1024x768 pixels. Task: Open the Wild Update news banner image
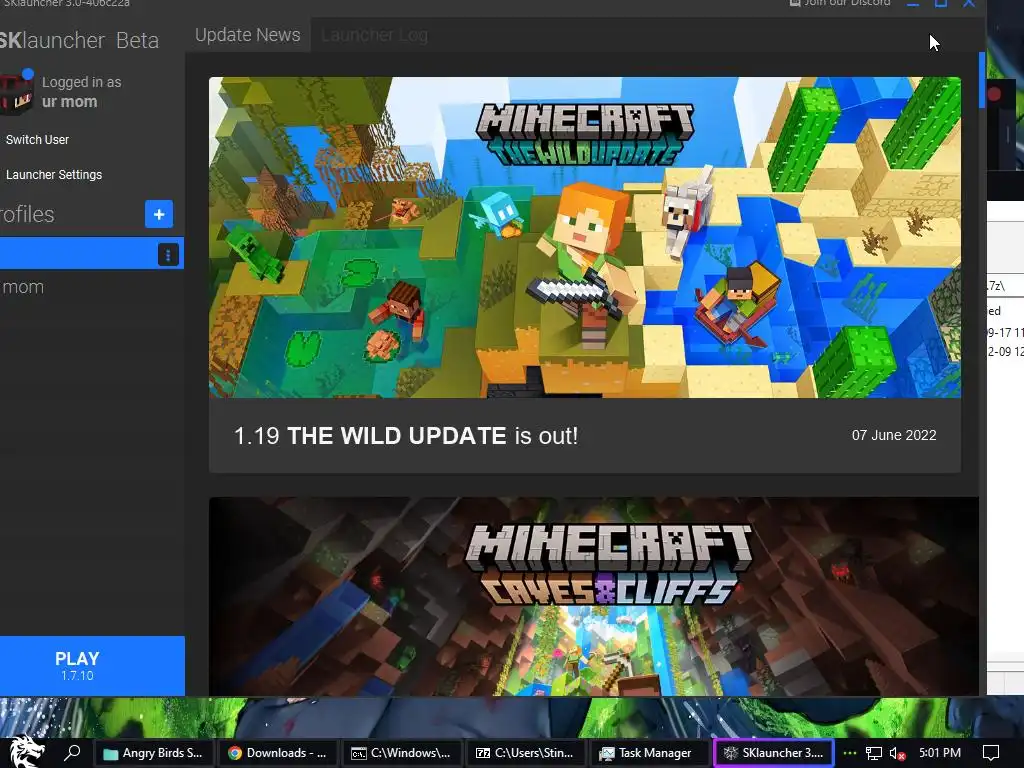pyautogui.click(x=584, y=238)
